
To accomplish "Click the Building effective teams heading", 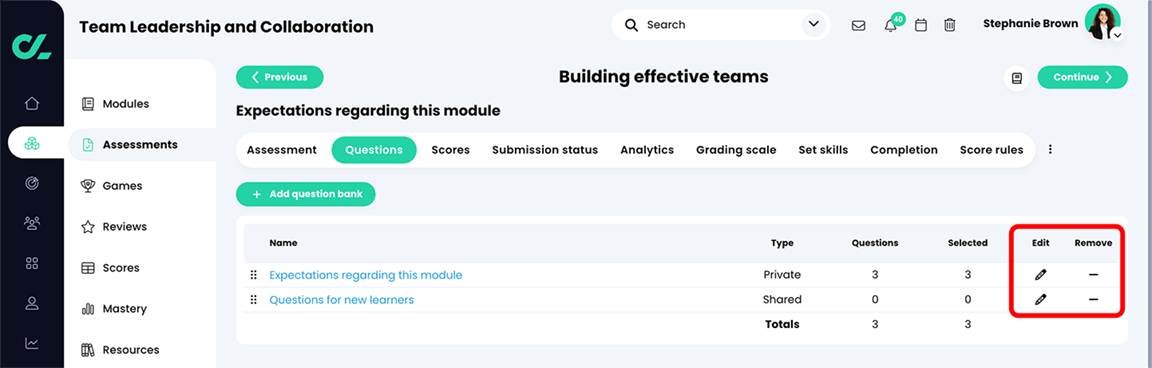I will point(663,76).
